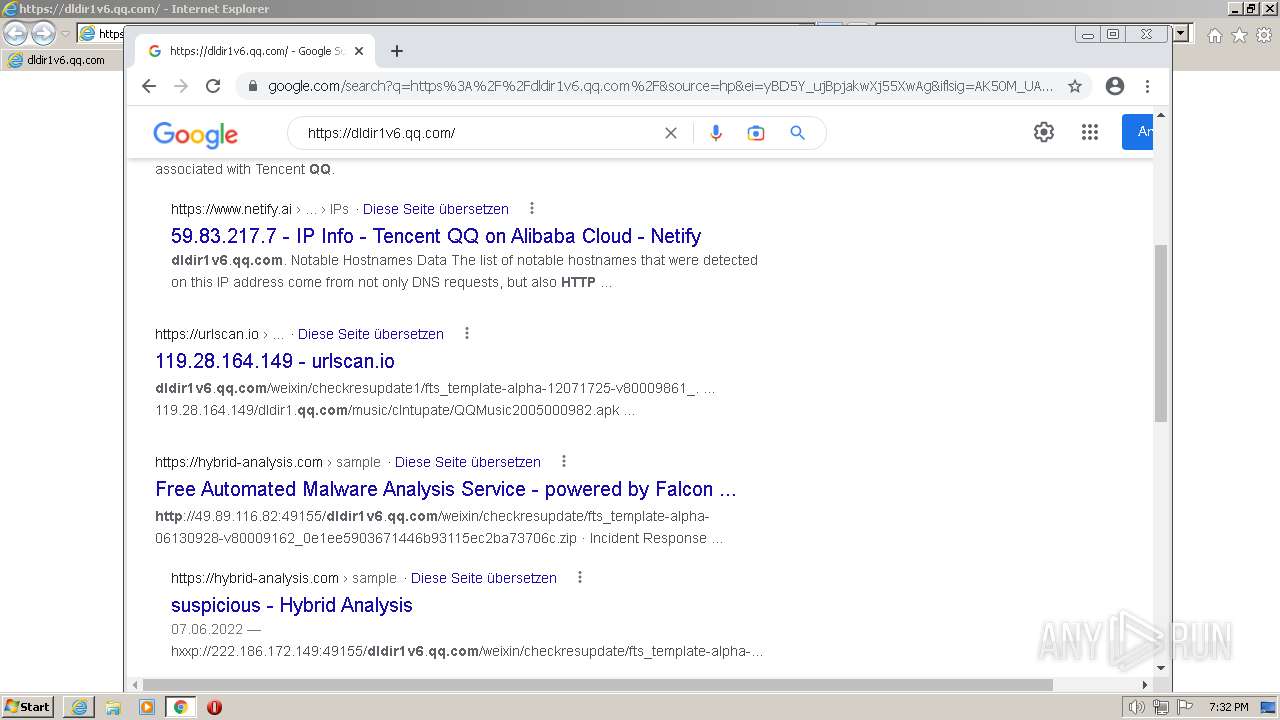This screenshot has width=1280, height=720.
Task: Click https://www.netify.ai breadcrumb text
Action: click(x=231, y=209)
